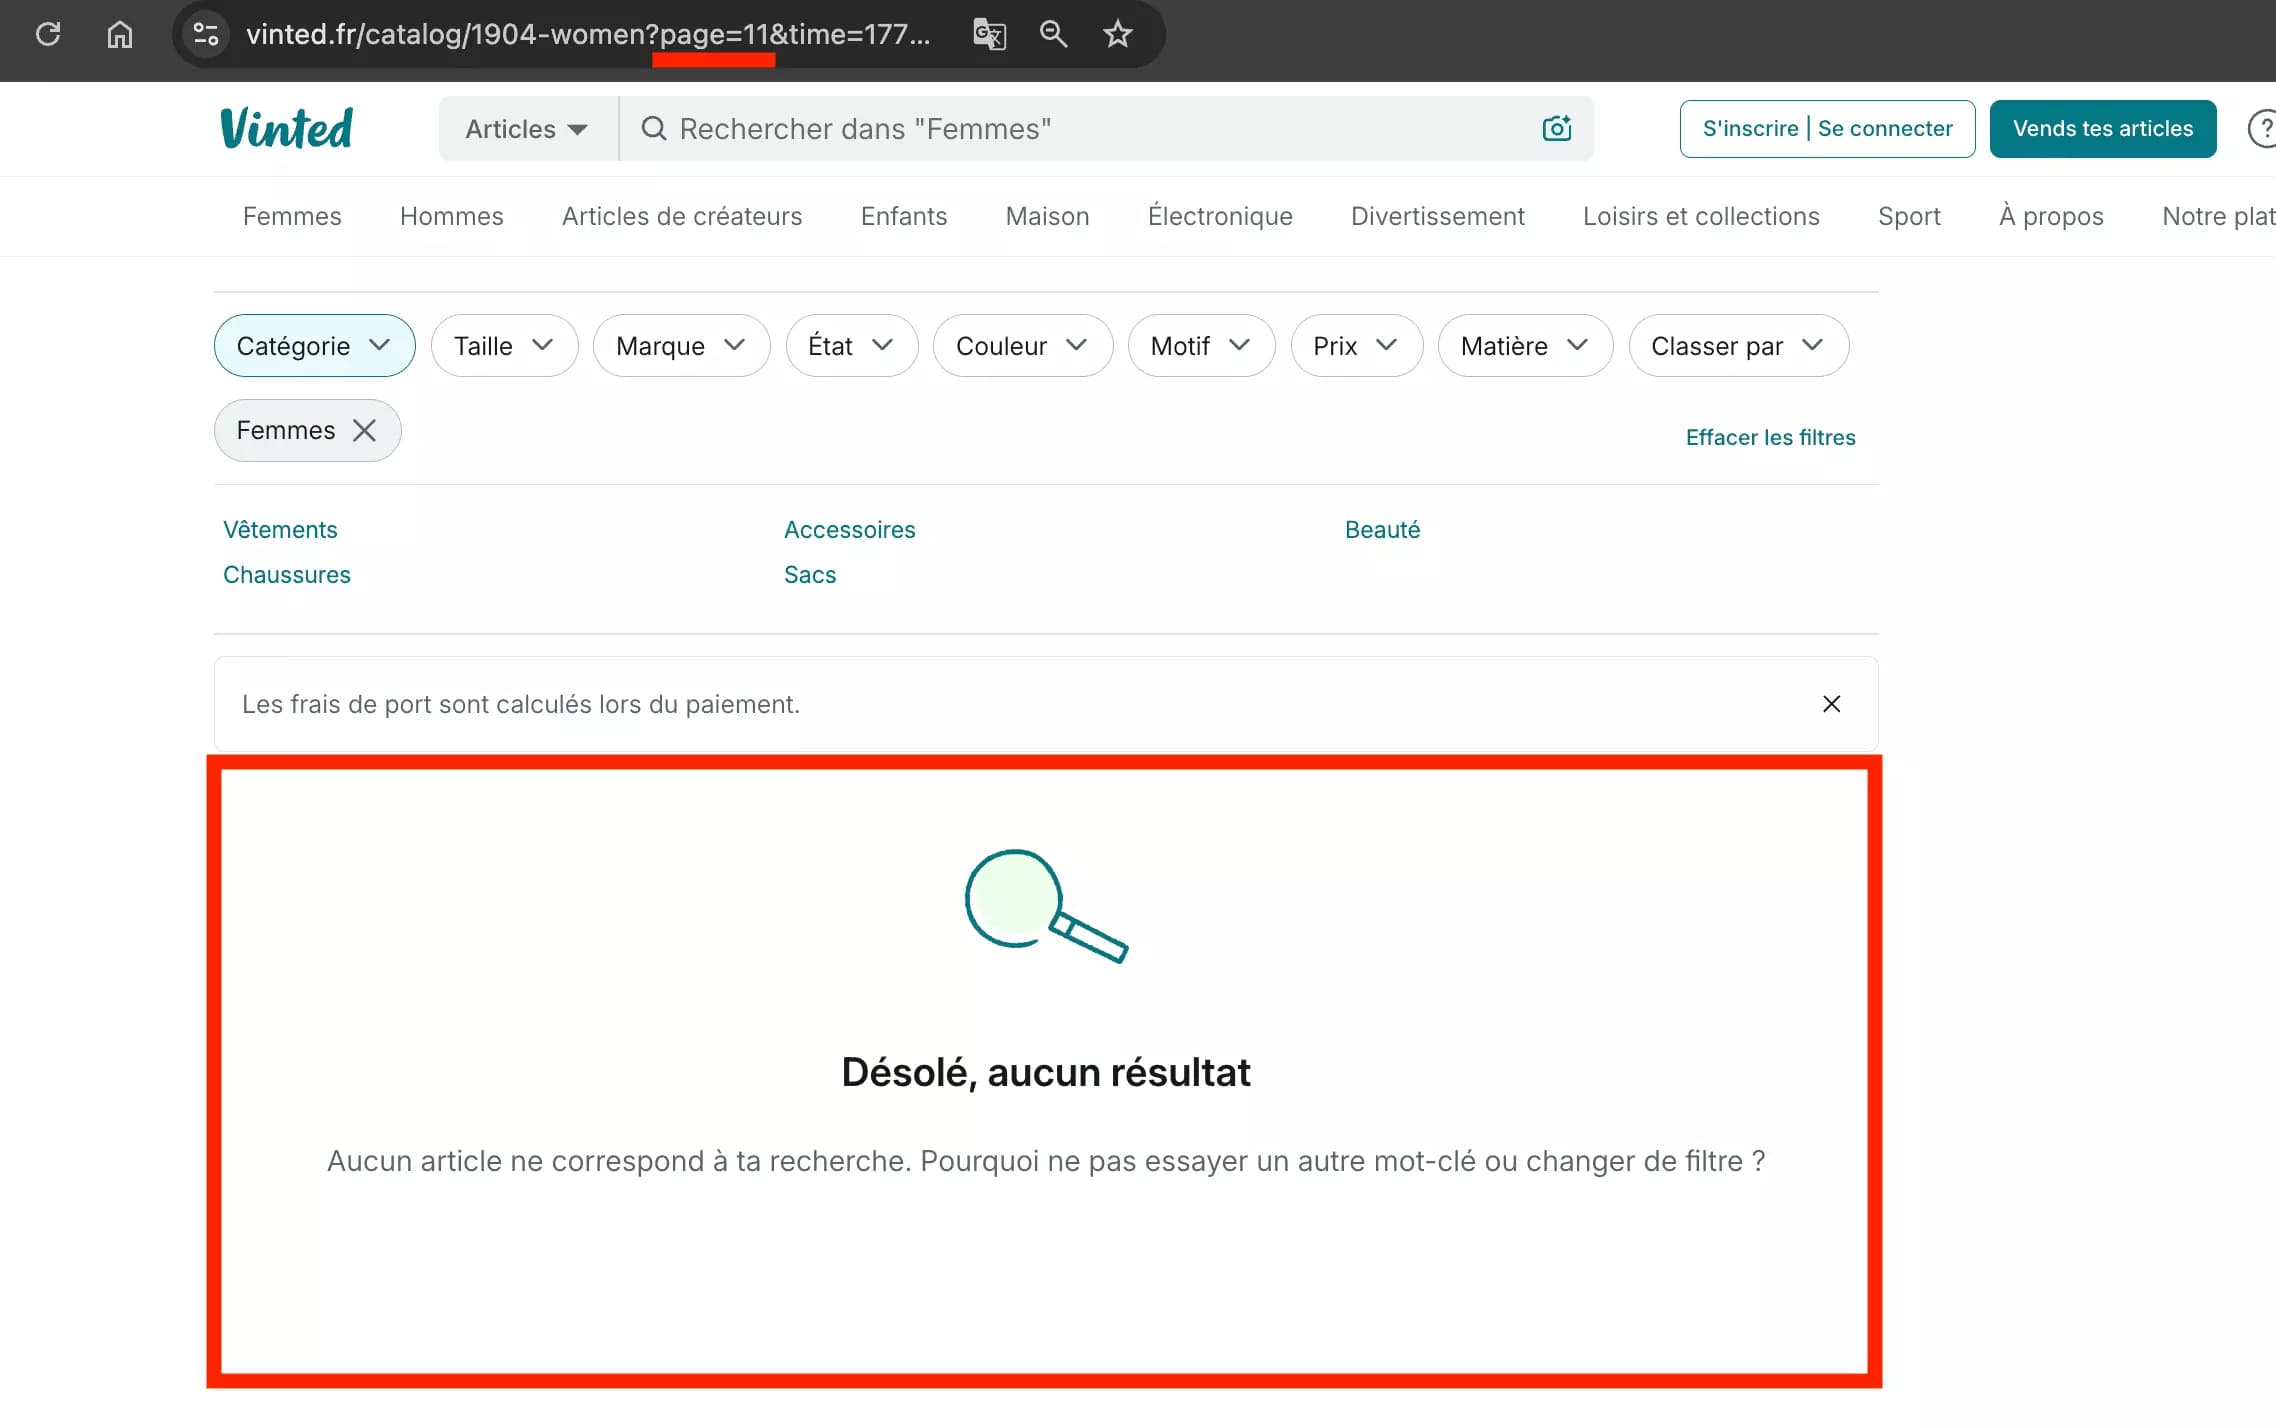Open Google Translate for this page
The width and height of the screenshot is (2276, 1428).
click(x=988, y=34)
